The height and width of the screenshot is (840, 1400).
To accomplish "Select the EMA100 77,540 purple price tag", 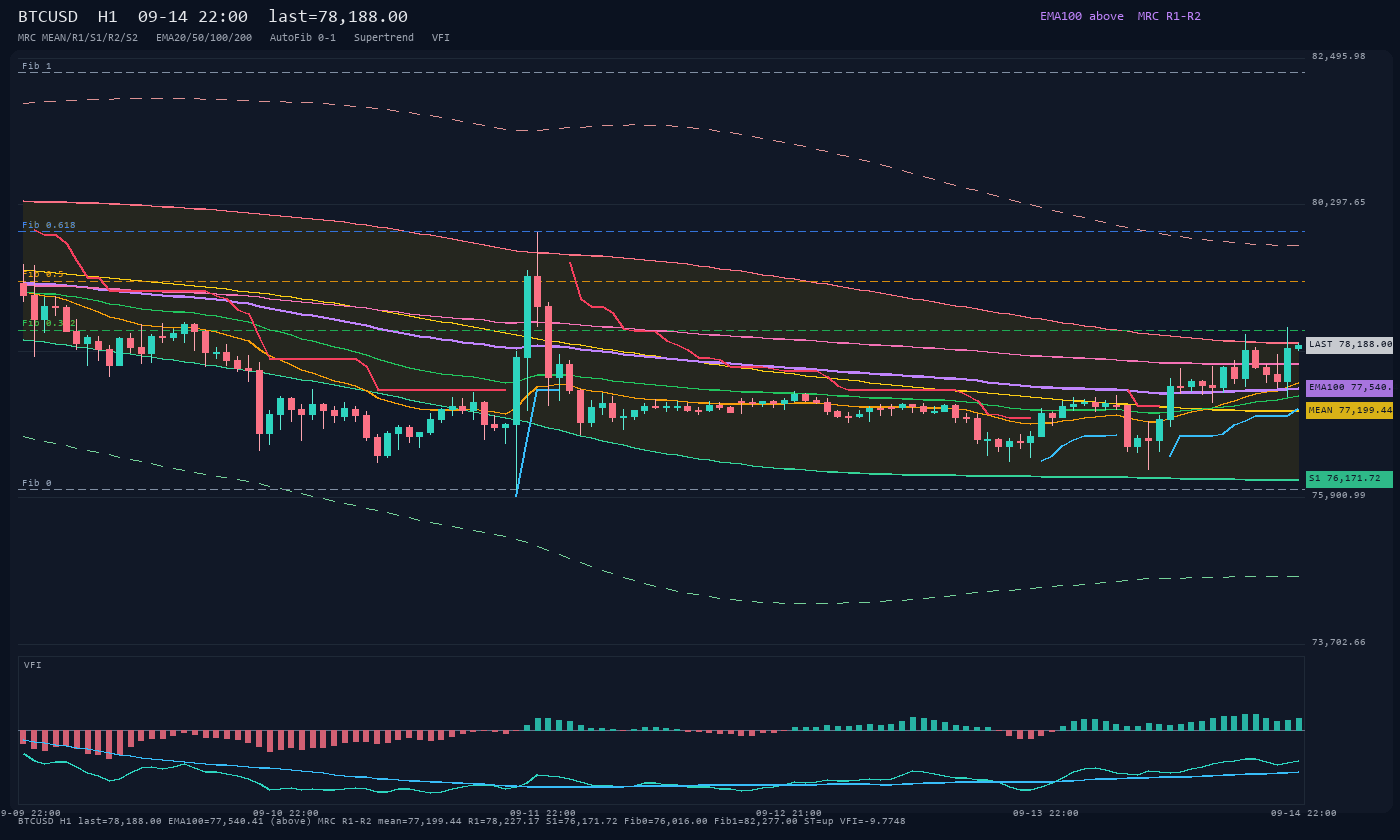I will tap(1349, 387).
